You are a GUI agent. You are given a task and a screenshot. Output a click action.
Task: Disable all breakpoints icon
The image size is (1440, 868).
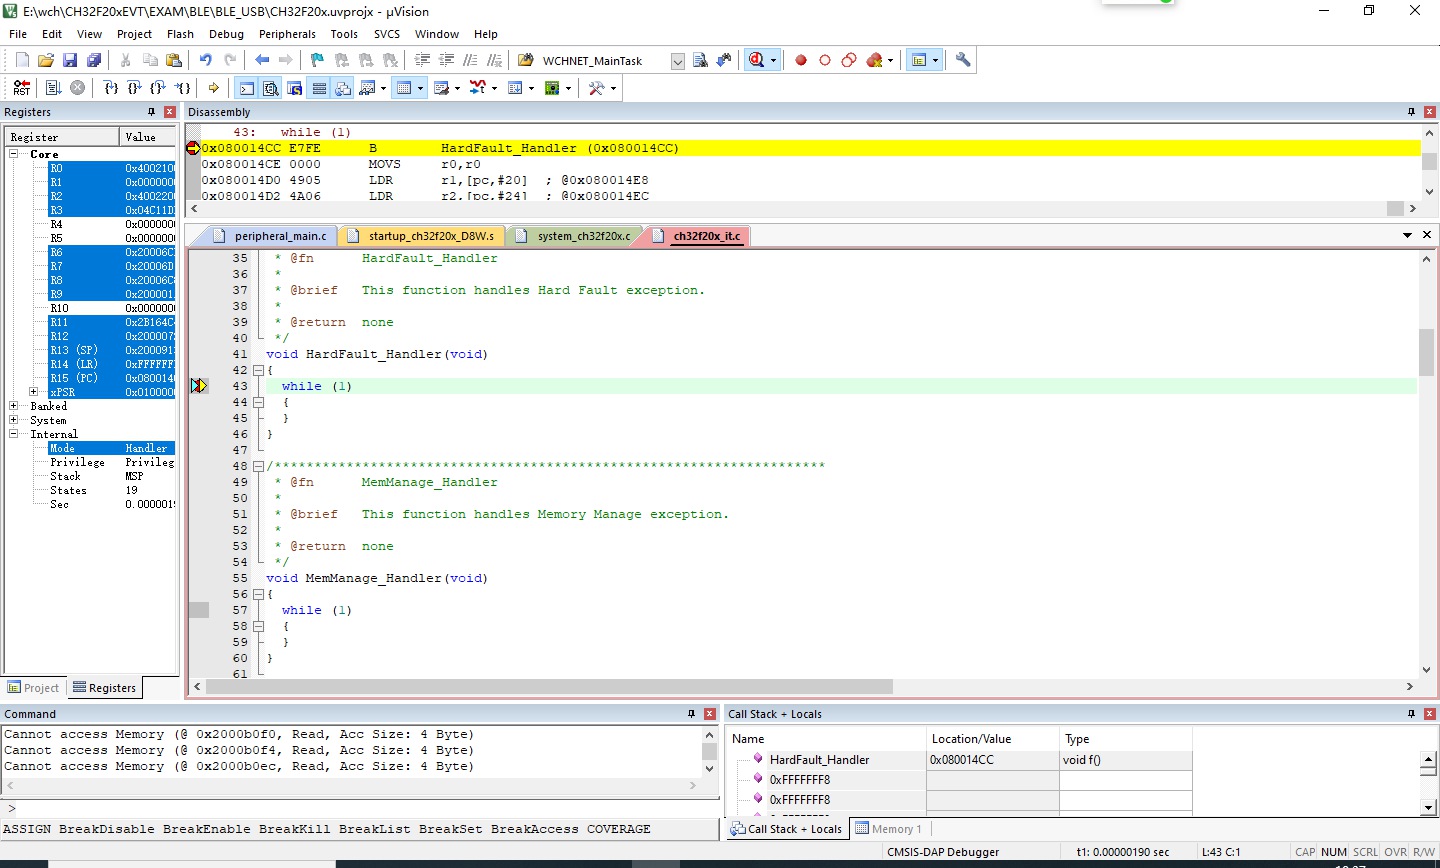coord(849,60)
